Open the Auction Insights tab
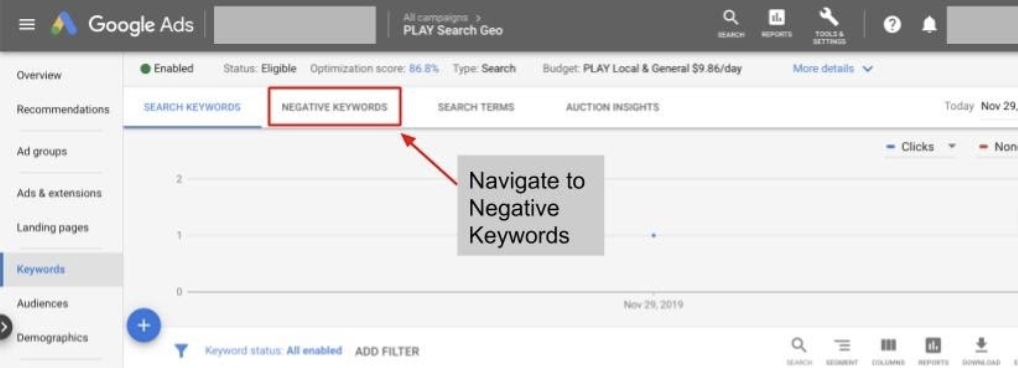Viewport: 1018px width, 368px height. [x=612, y=107]
